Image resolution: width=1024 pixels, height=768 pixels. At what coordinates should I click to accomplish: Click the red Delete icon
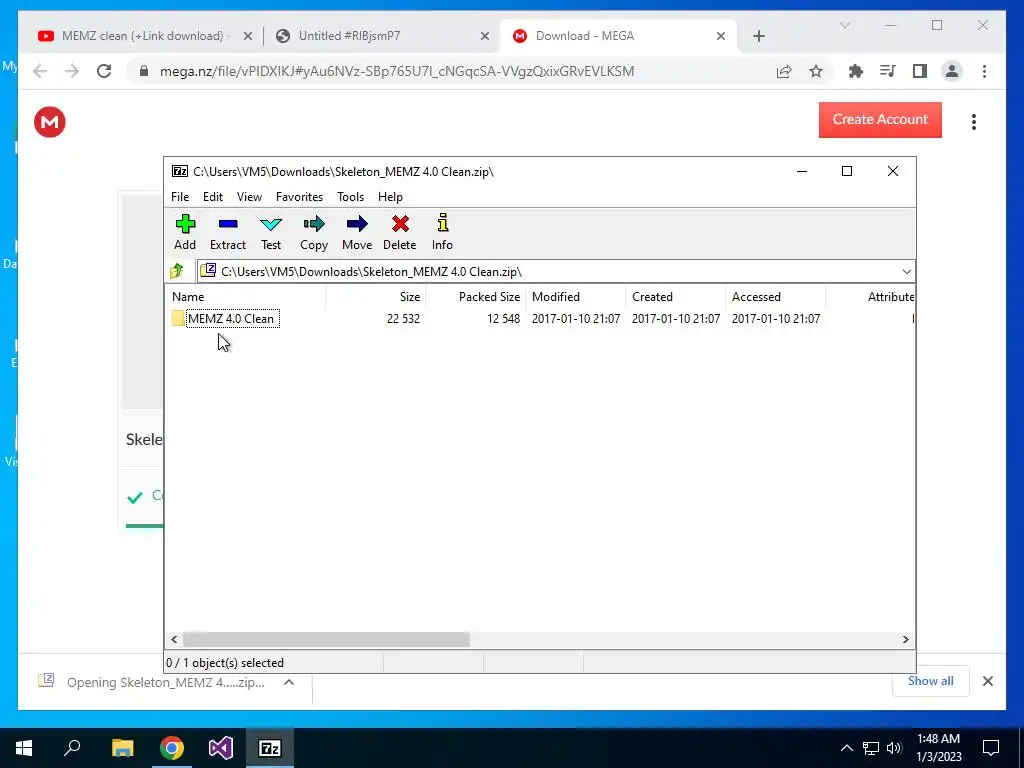pyautogui.click(x=400, y=232)
